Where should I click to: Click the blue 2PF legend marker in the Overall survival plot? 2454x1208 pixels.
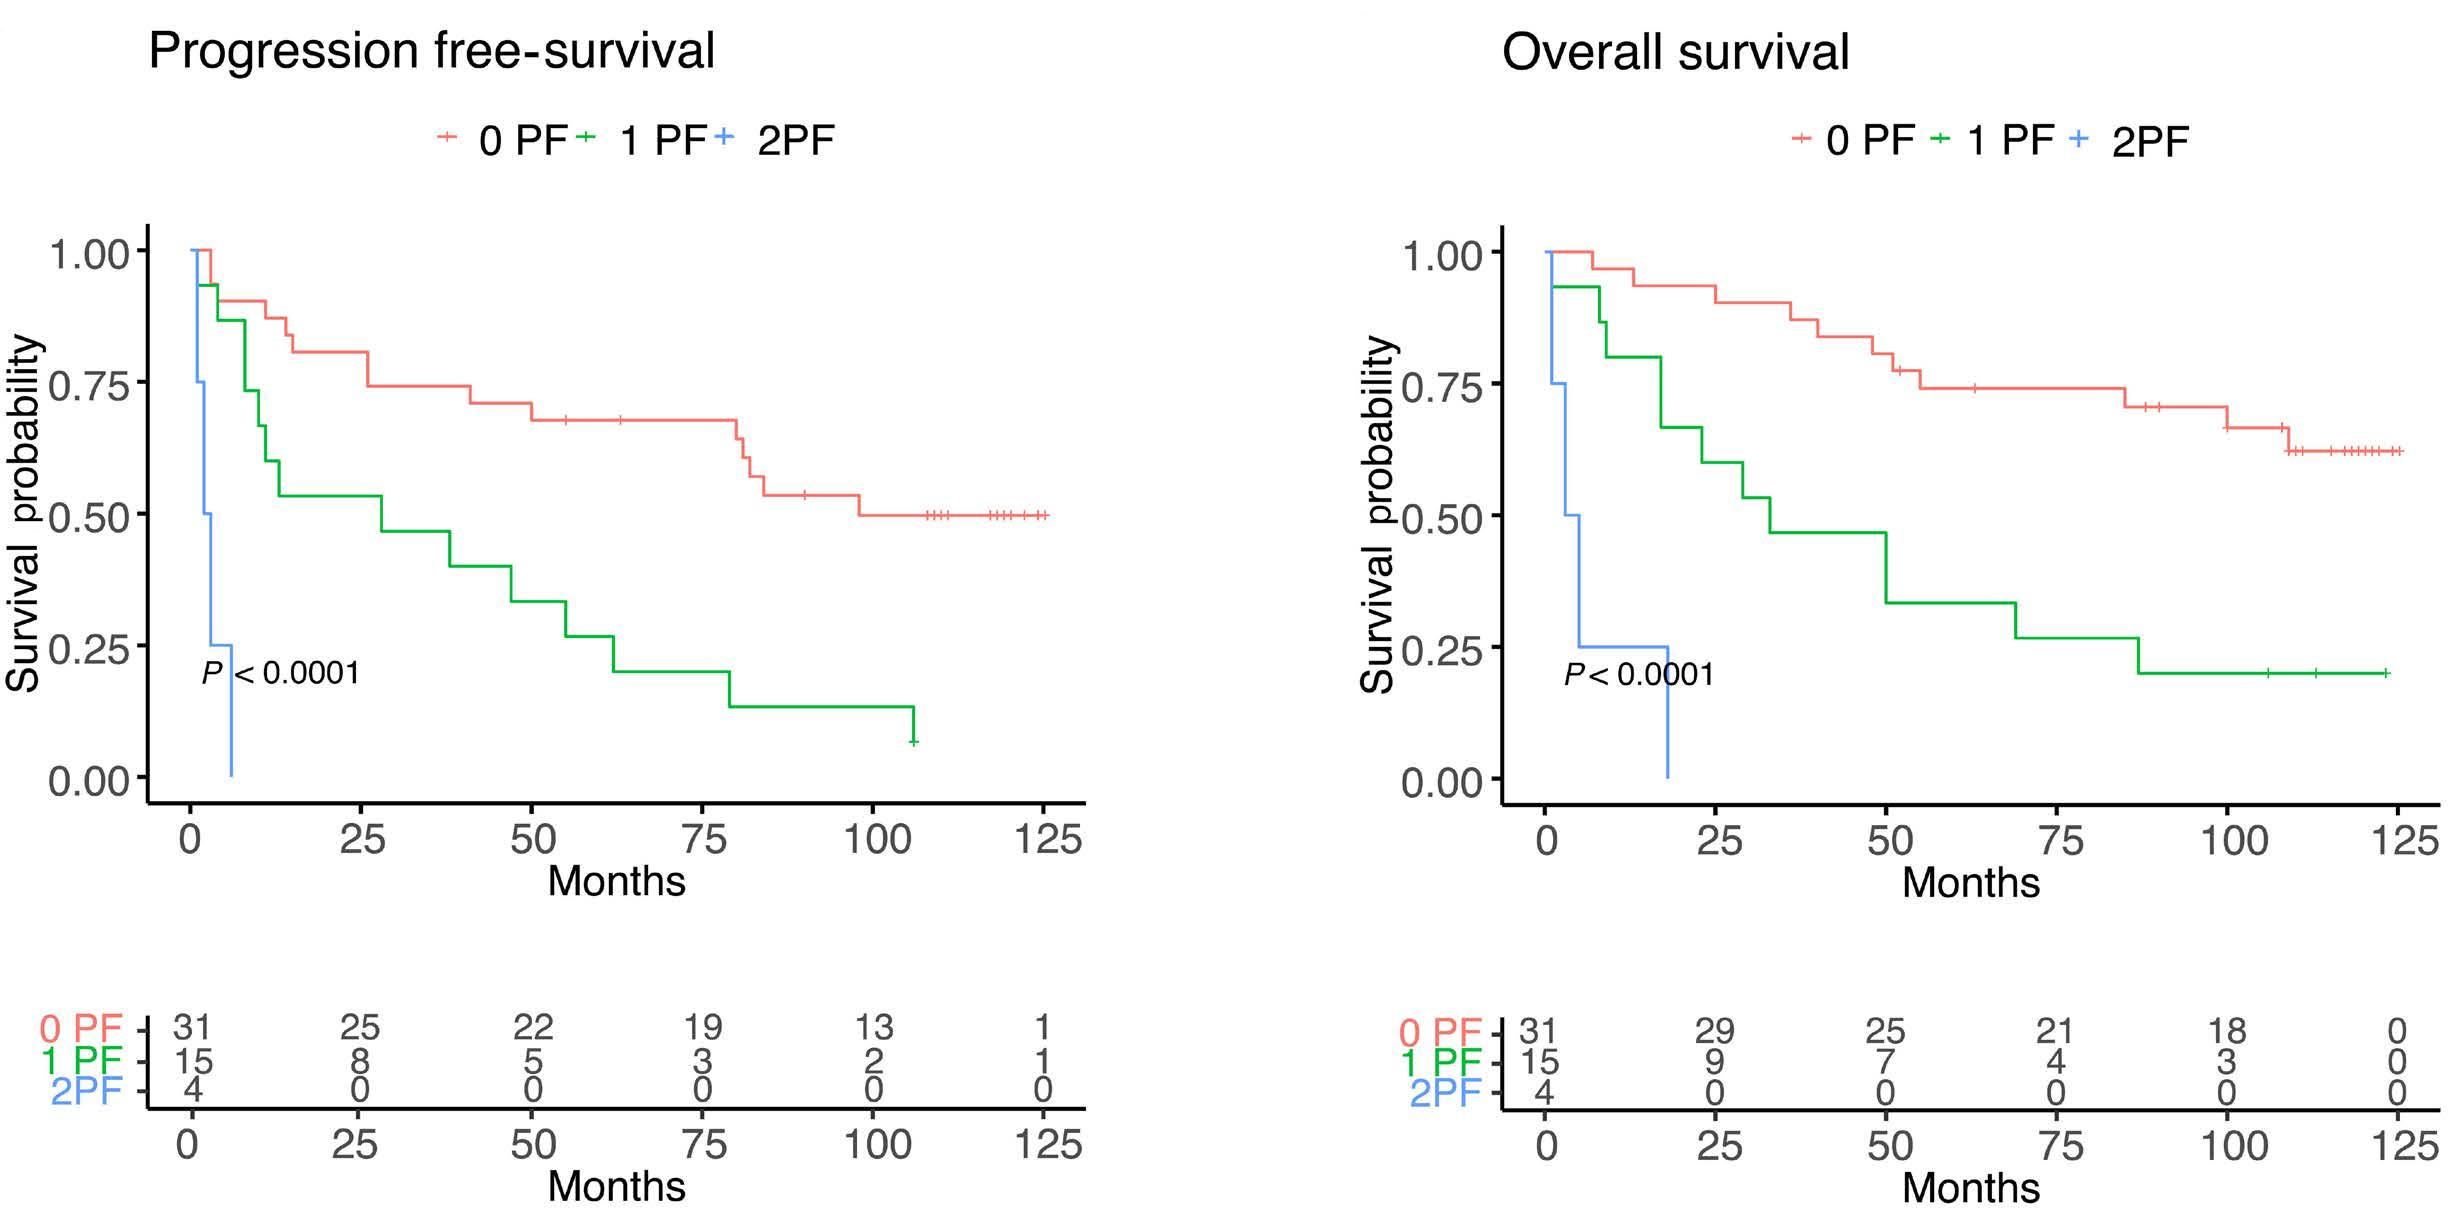2079,139
